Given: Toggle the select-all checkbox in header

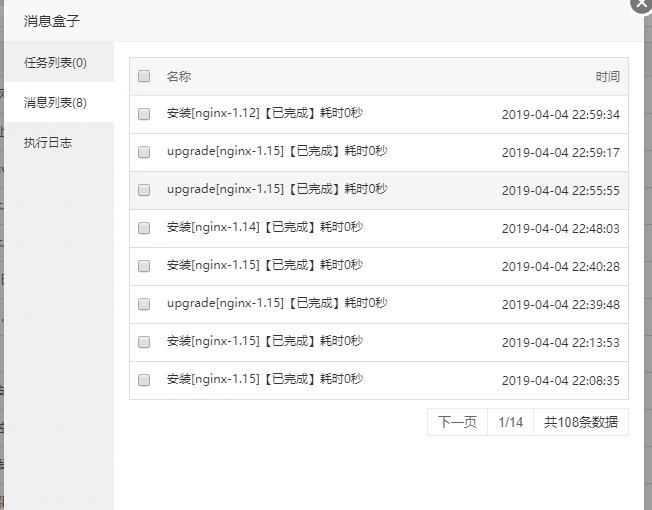Looking at the screenshot, I should click(144, 76).
